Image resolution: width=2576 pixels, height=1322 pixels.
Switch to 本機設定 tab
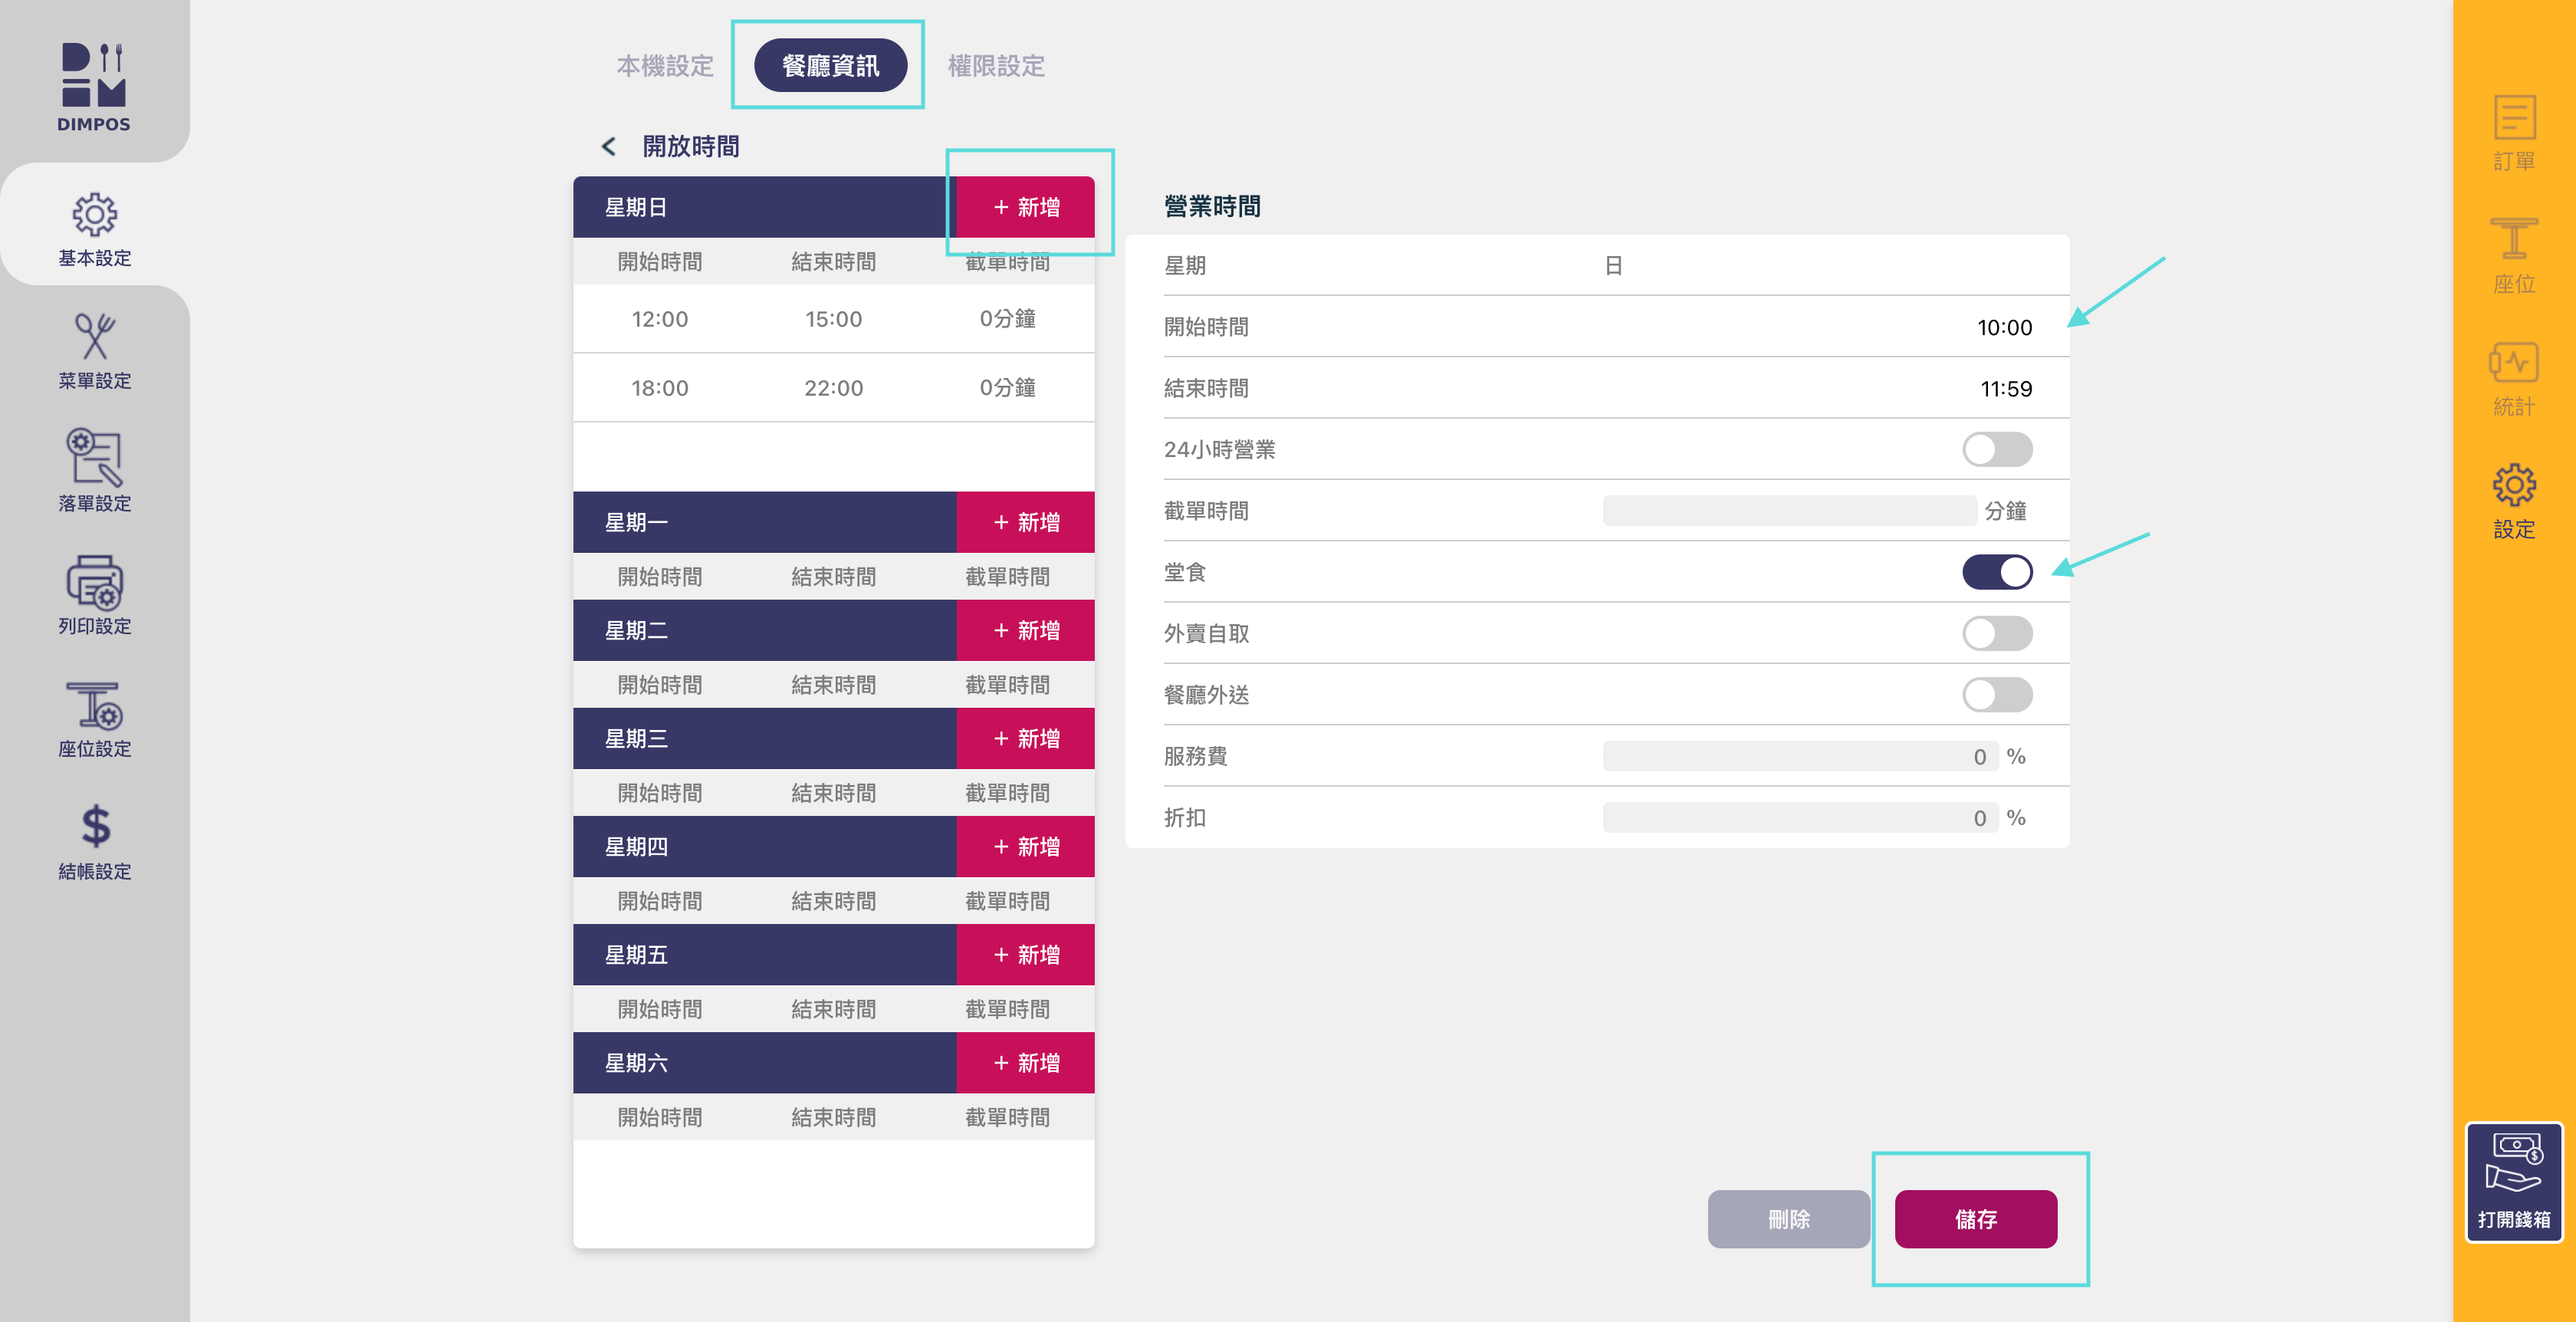pyautogui.click(x=665, y=66)
